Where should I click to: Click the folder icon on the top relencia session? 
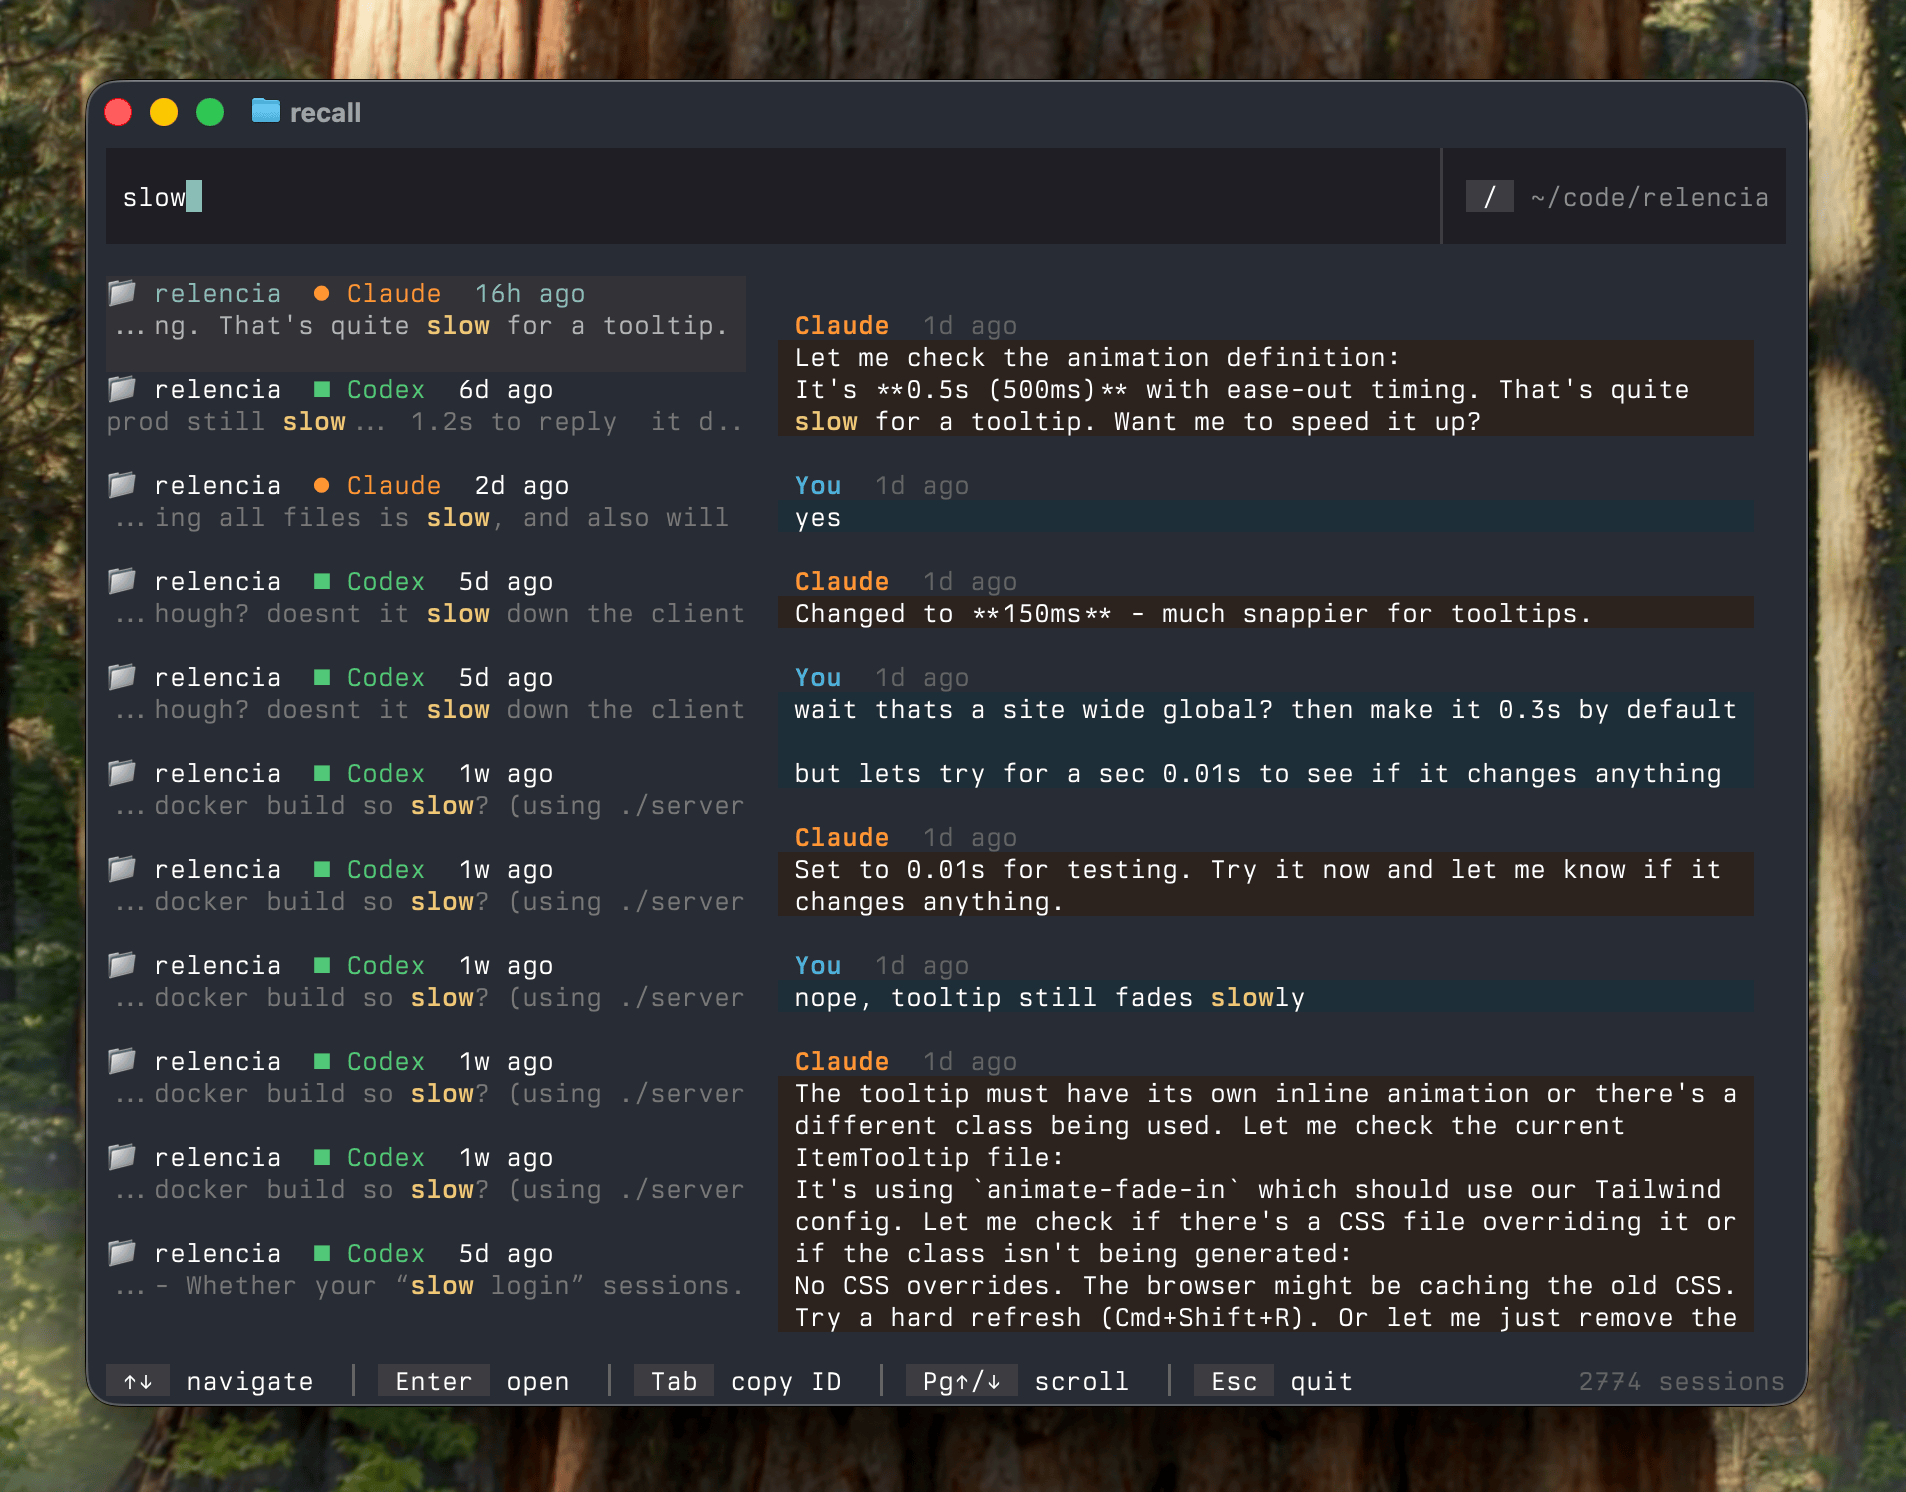tap(122, 293)
